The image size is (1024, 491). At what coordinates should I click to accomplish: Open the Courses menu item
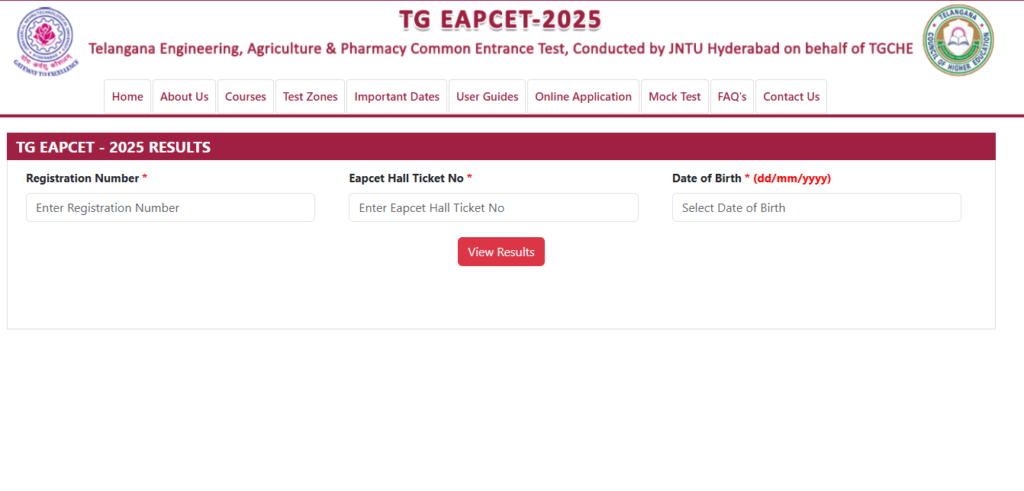246,97
